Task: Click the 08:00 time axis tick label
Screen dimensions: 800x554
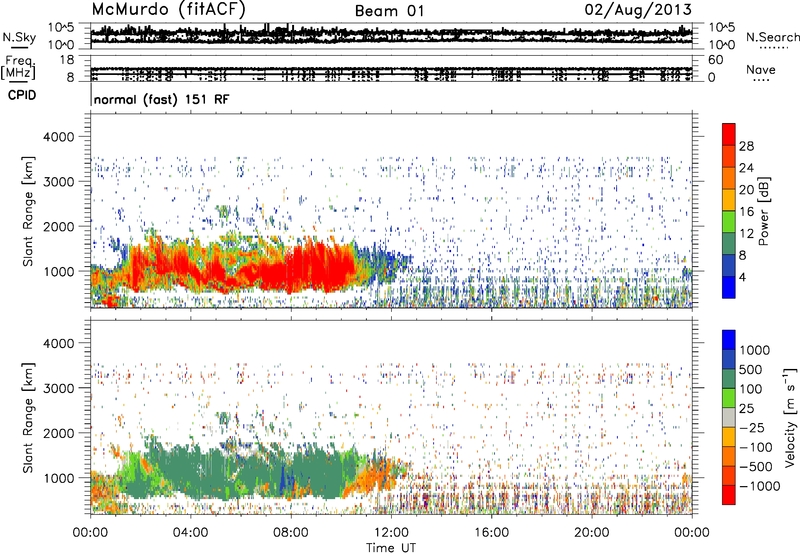Action: [291, 533]
